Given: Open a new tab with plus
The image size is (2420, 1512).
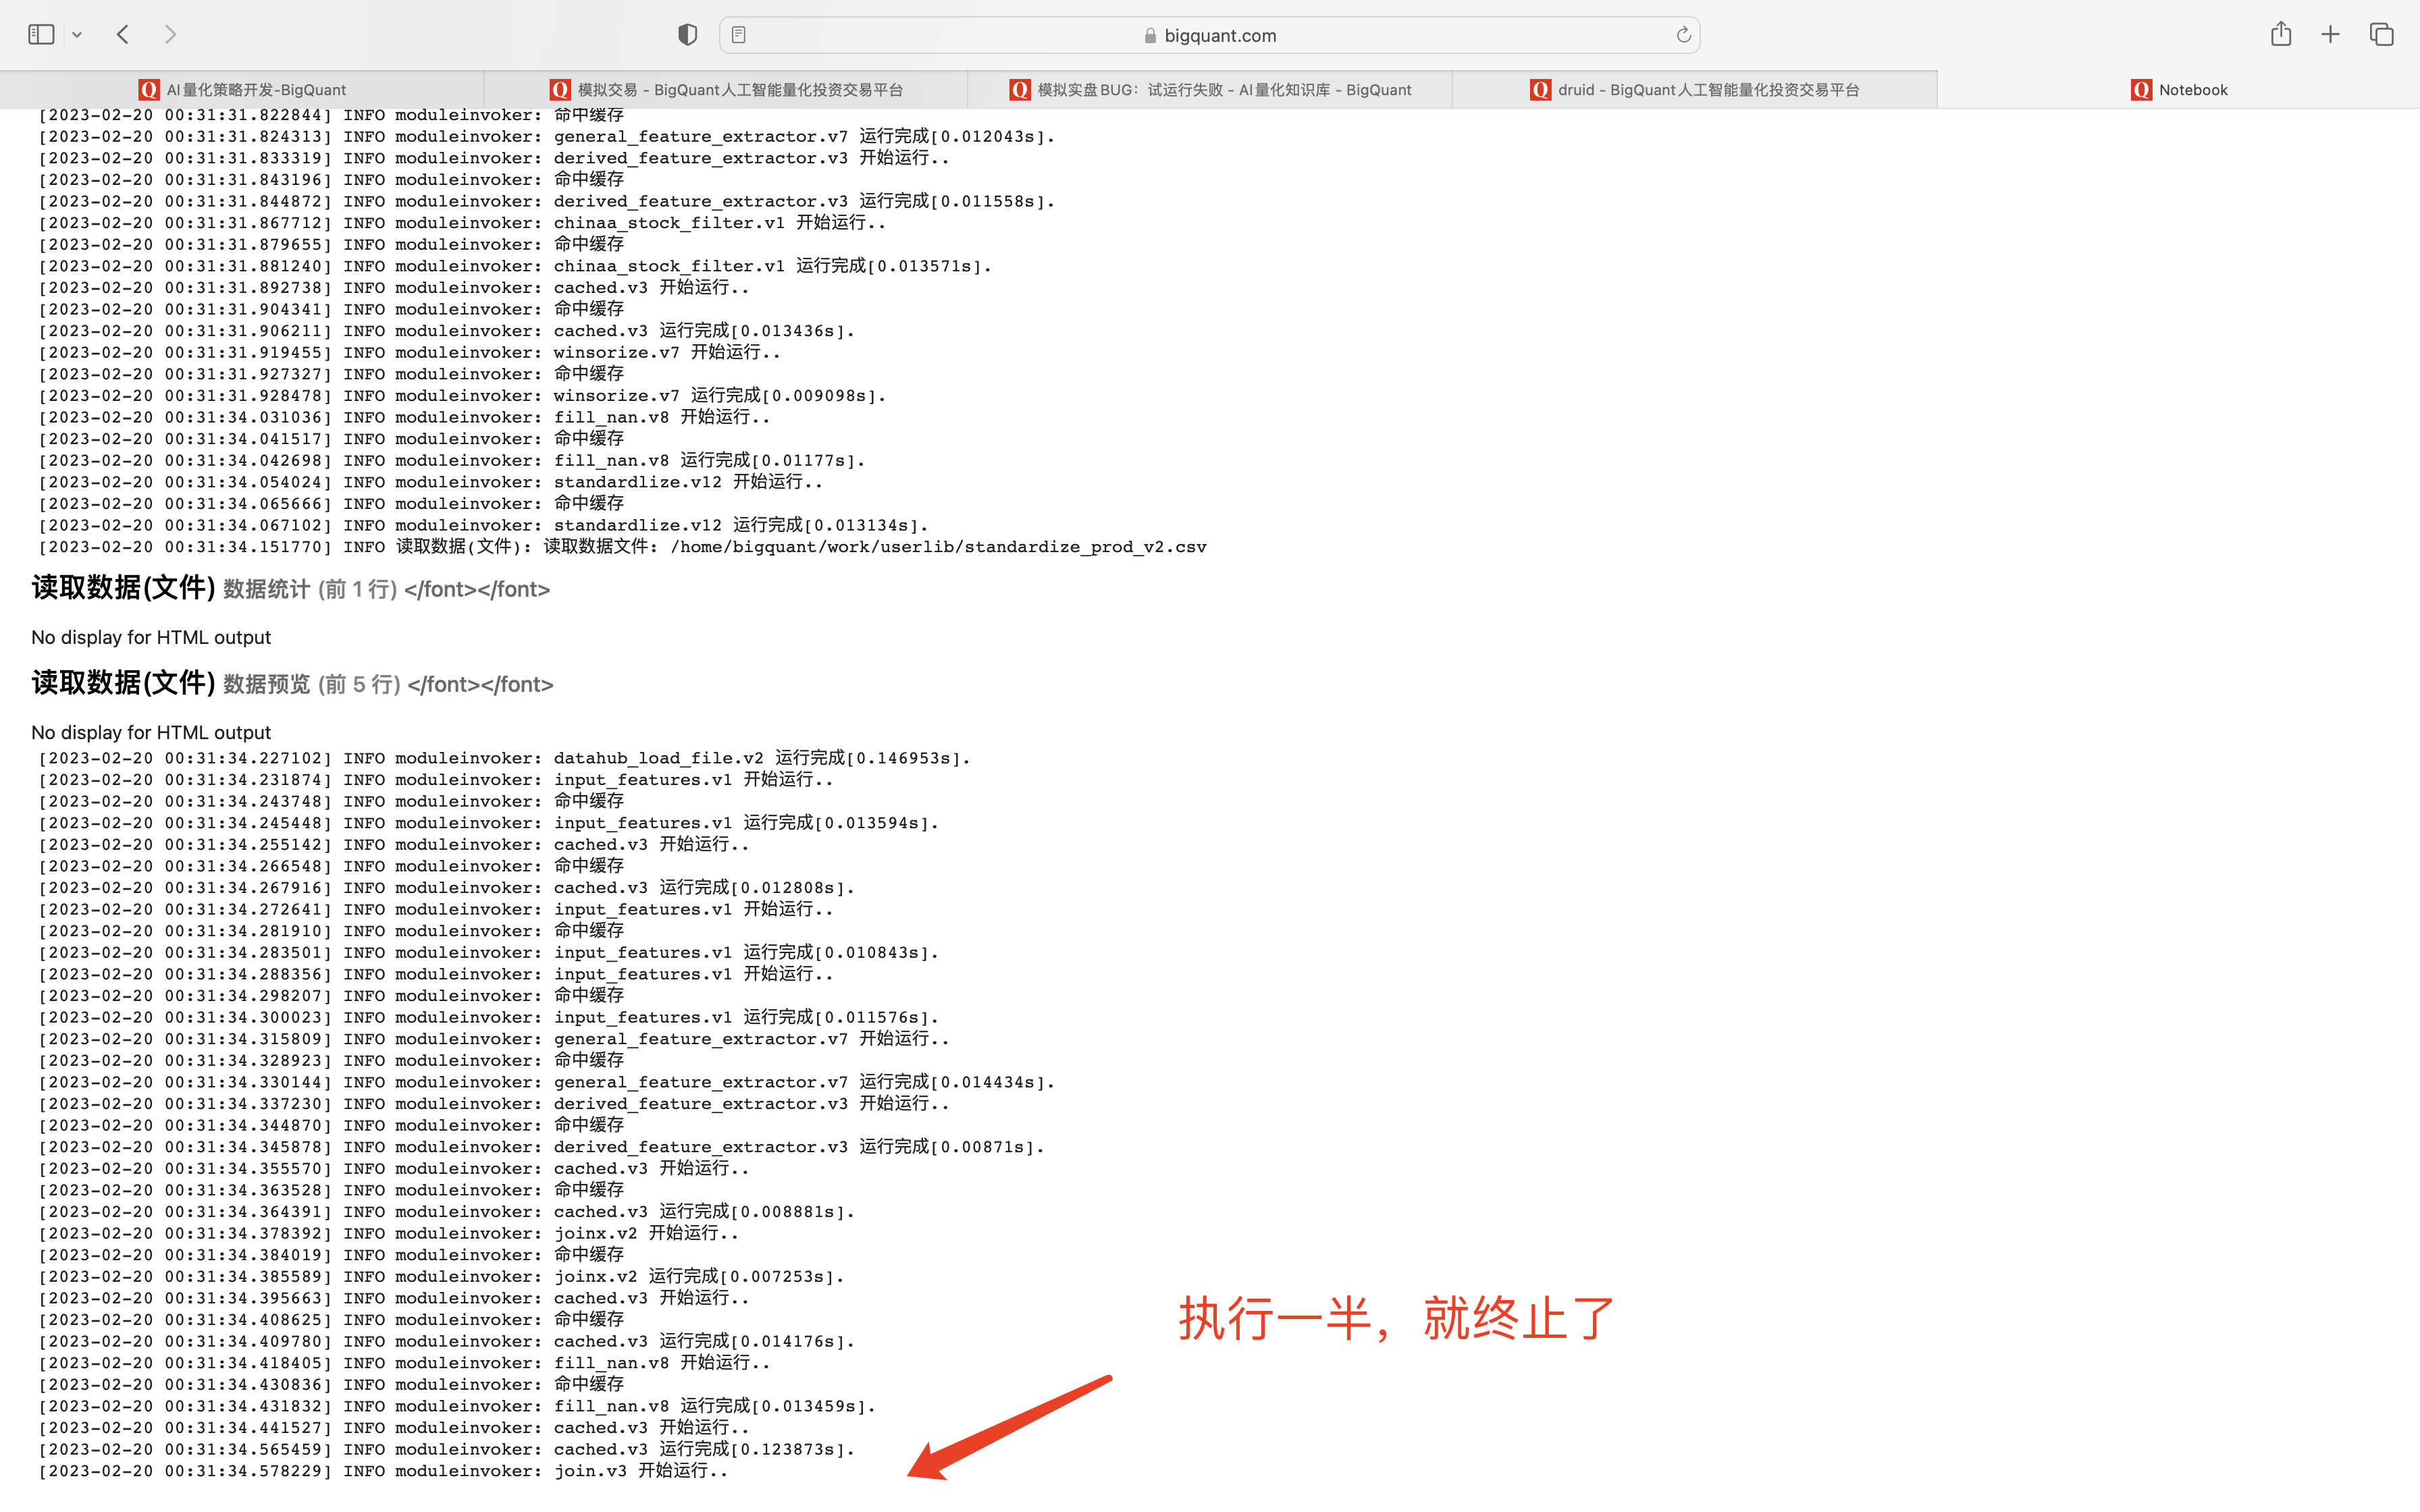Looking at the screenshot, I should point(2331,35).
